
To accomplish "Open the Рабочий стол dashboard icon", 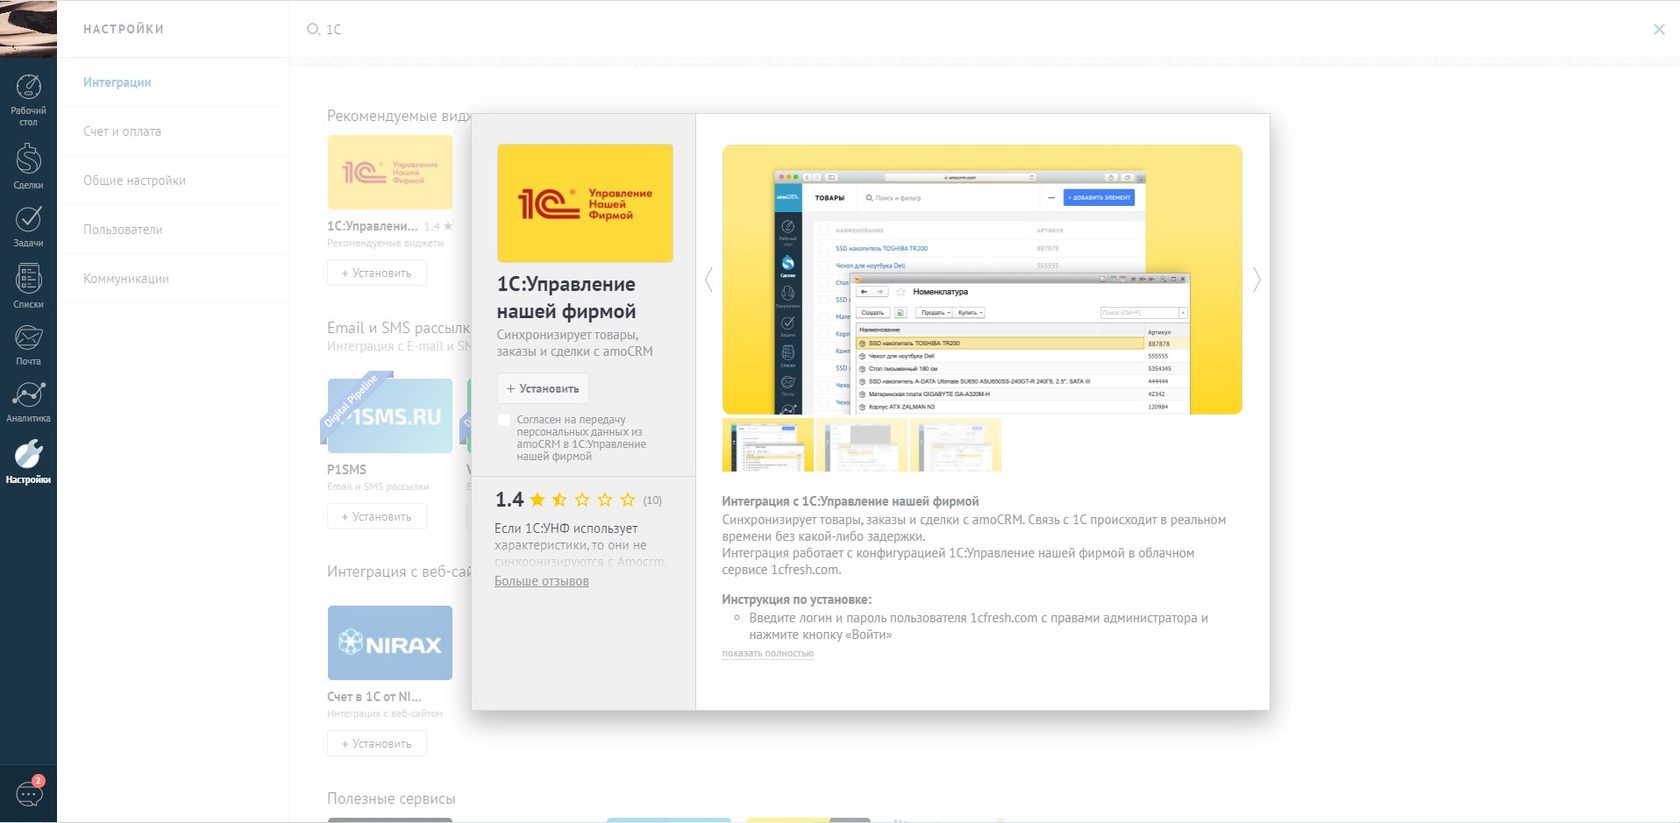I will pyautogui.click(x=28, y=99).
